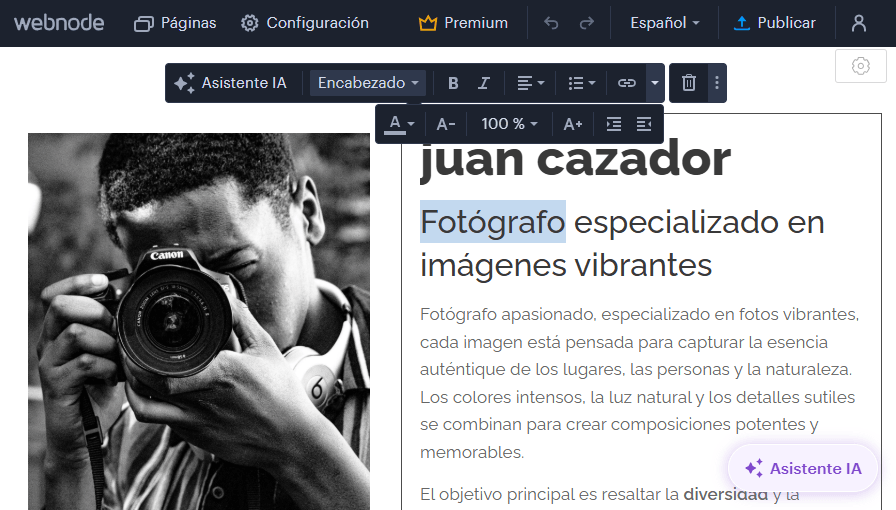This screenshot has height=510, width=896.
Task: Delete the text block with trash icon
Action: (689, 83)
